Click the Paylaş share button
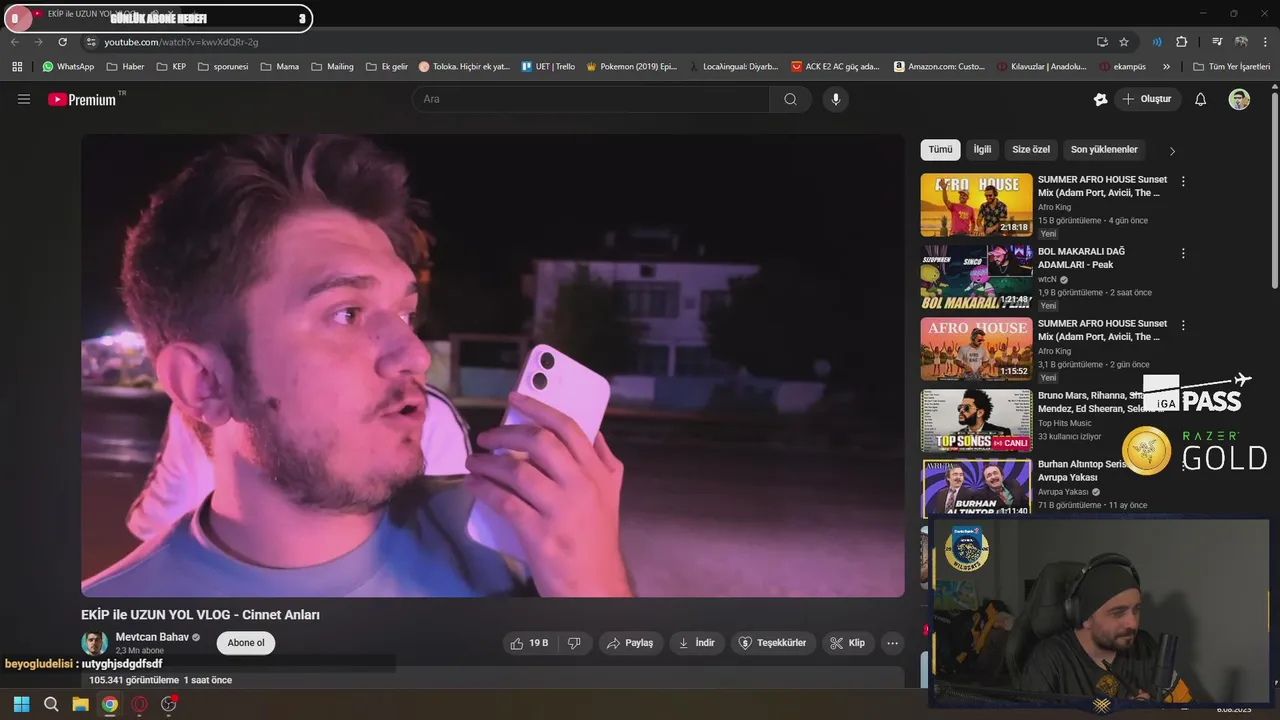 [631, 643]
